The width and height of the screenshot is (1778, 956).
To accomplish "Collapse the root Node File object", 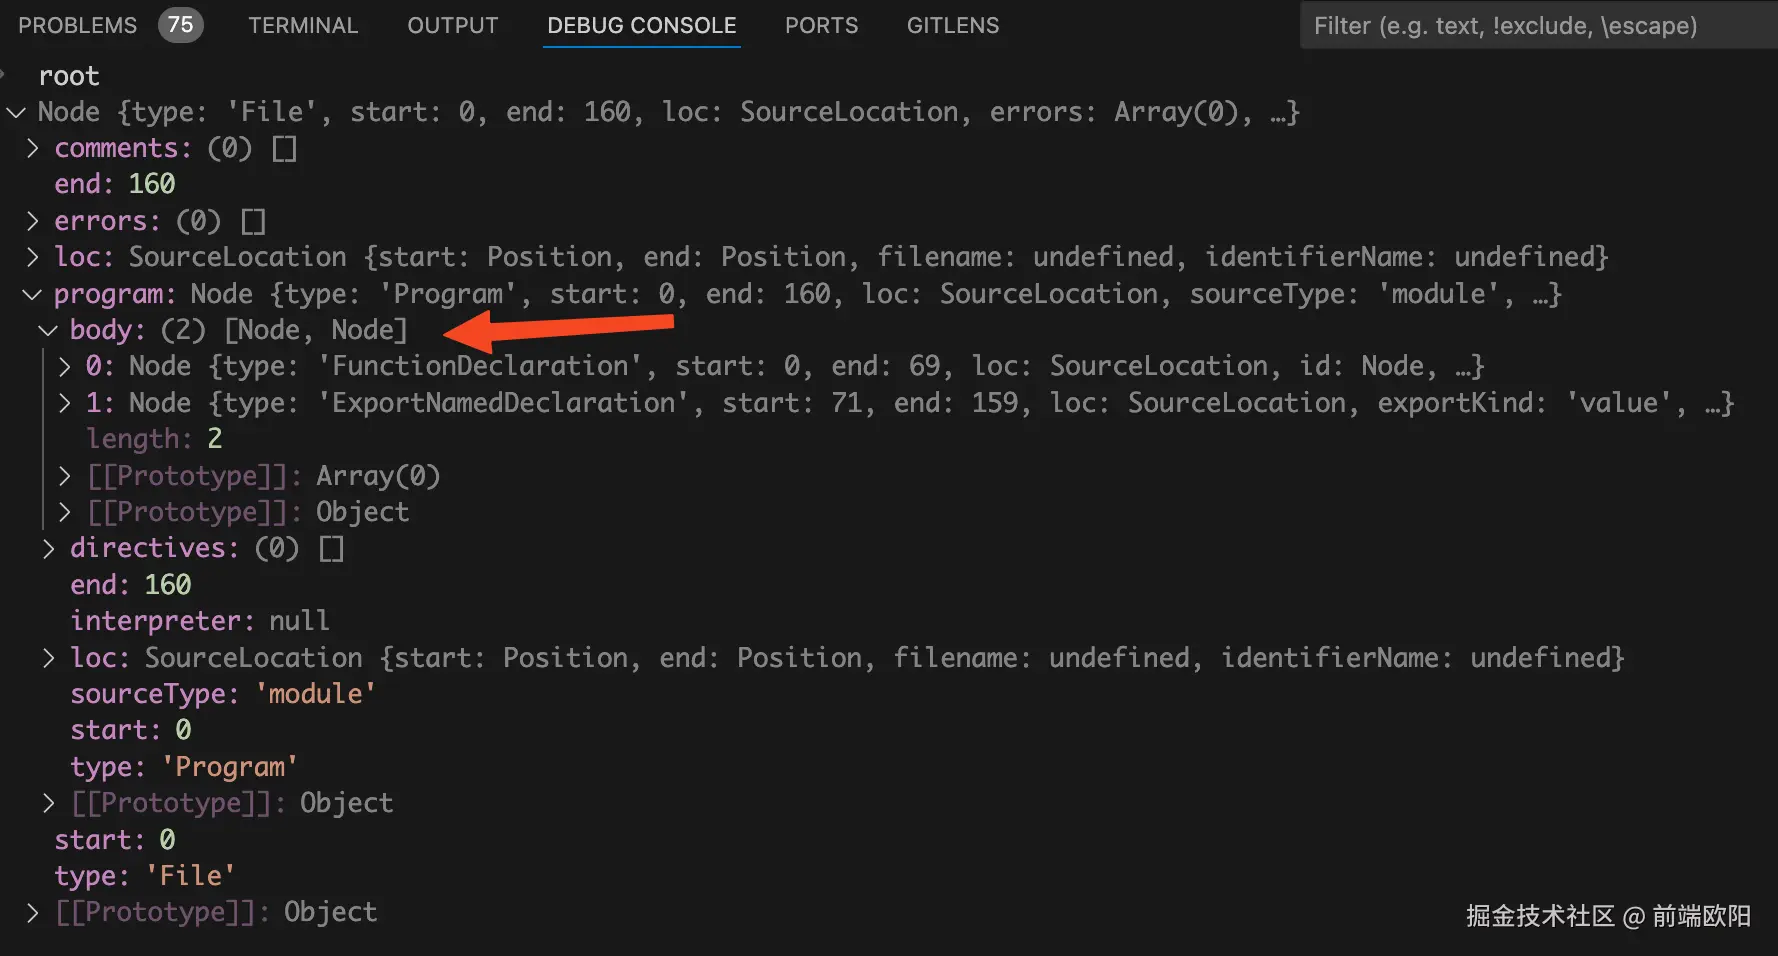I will point(16,112).
